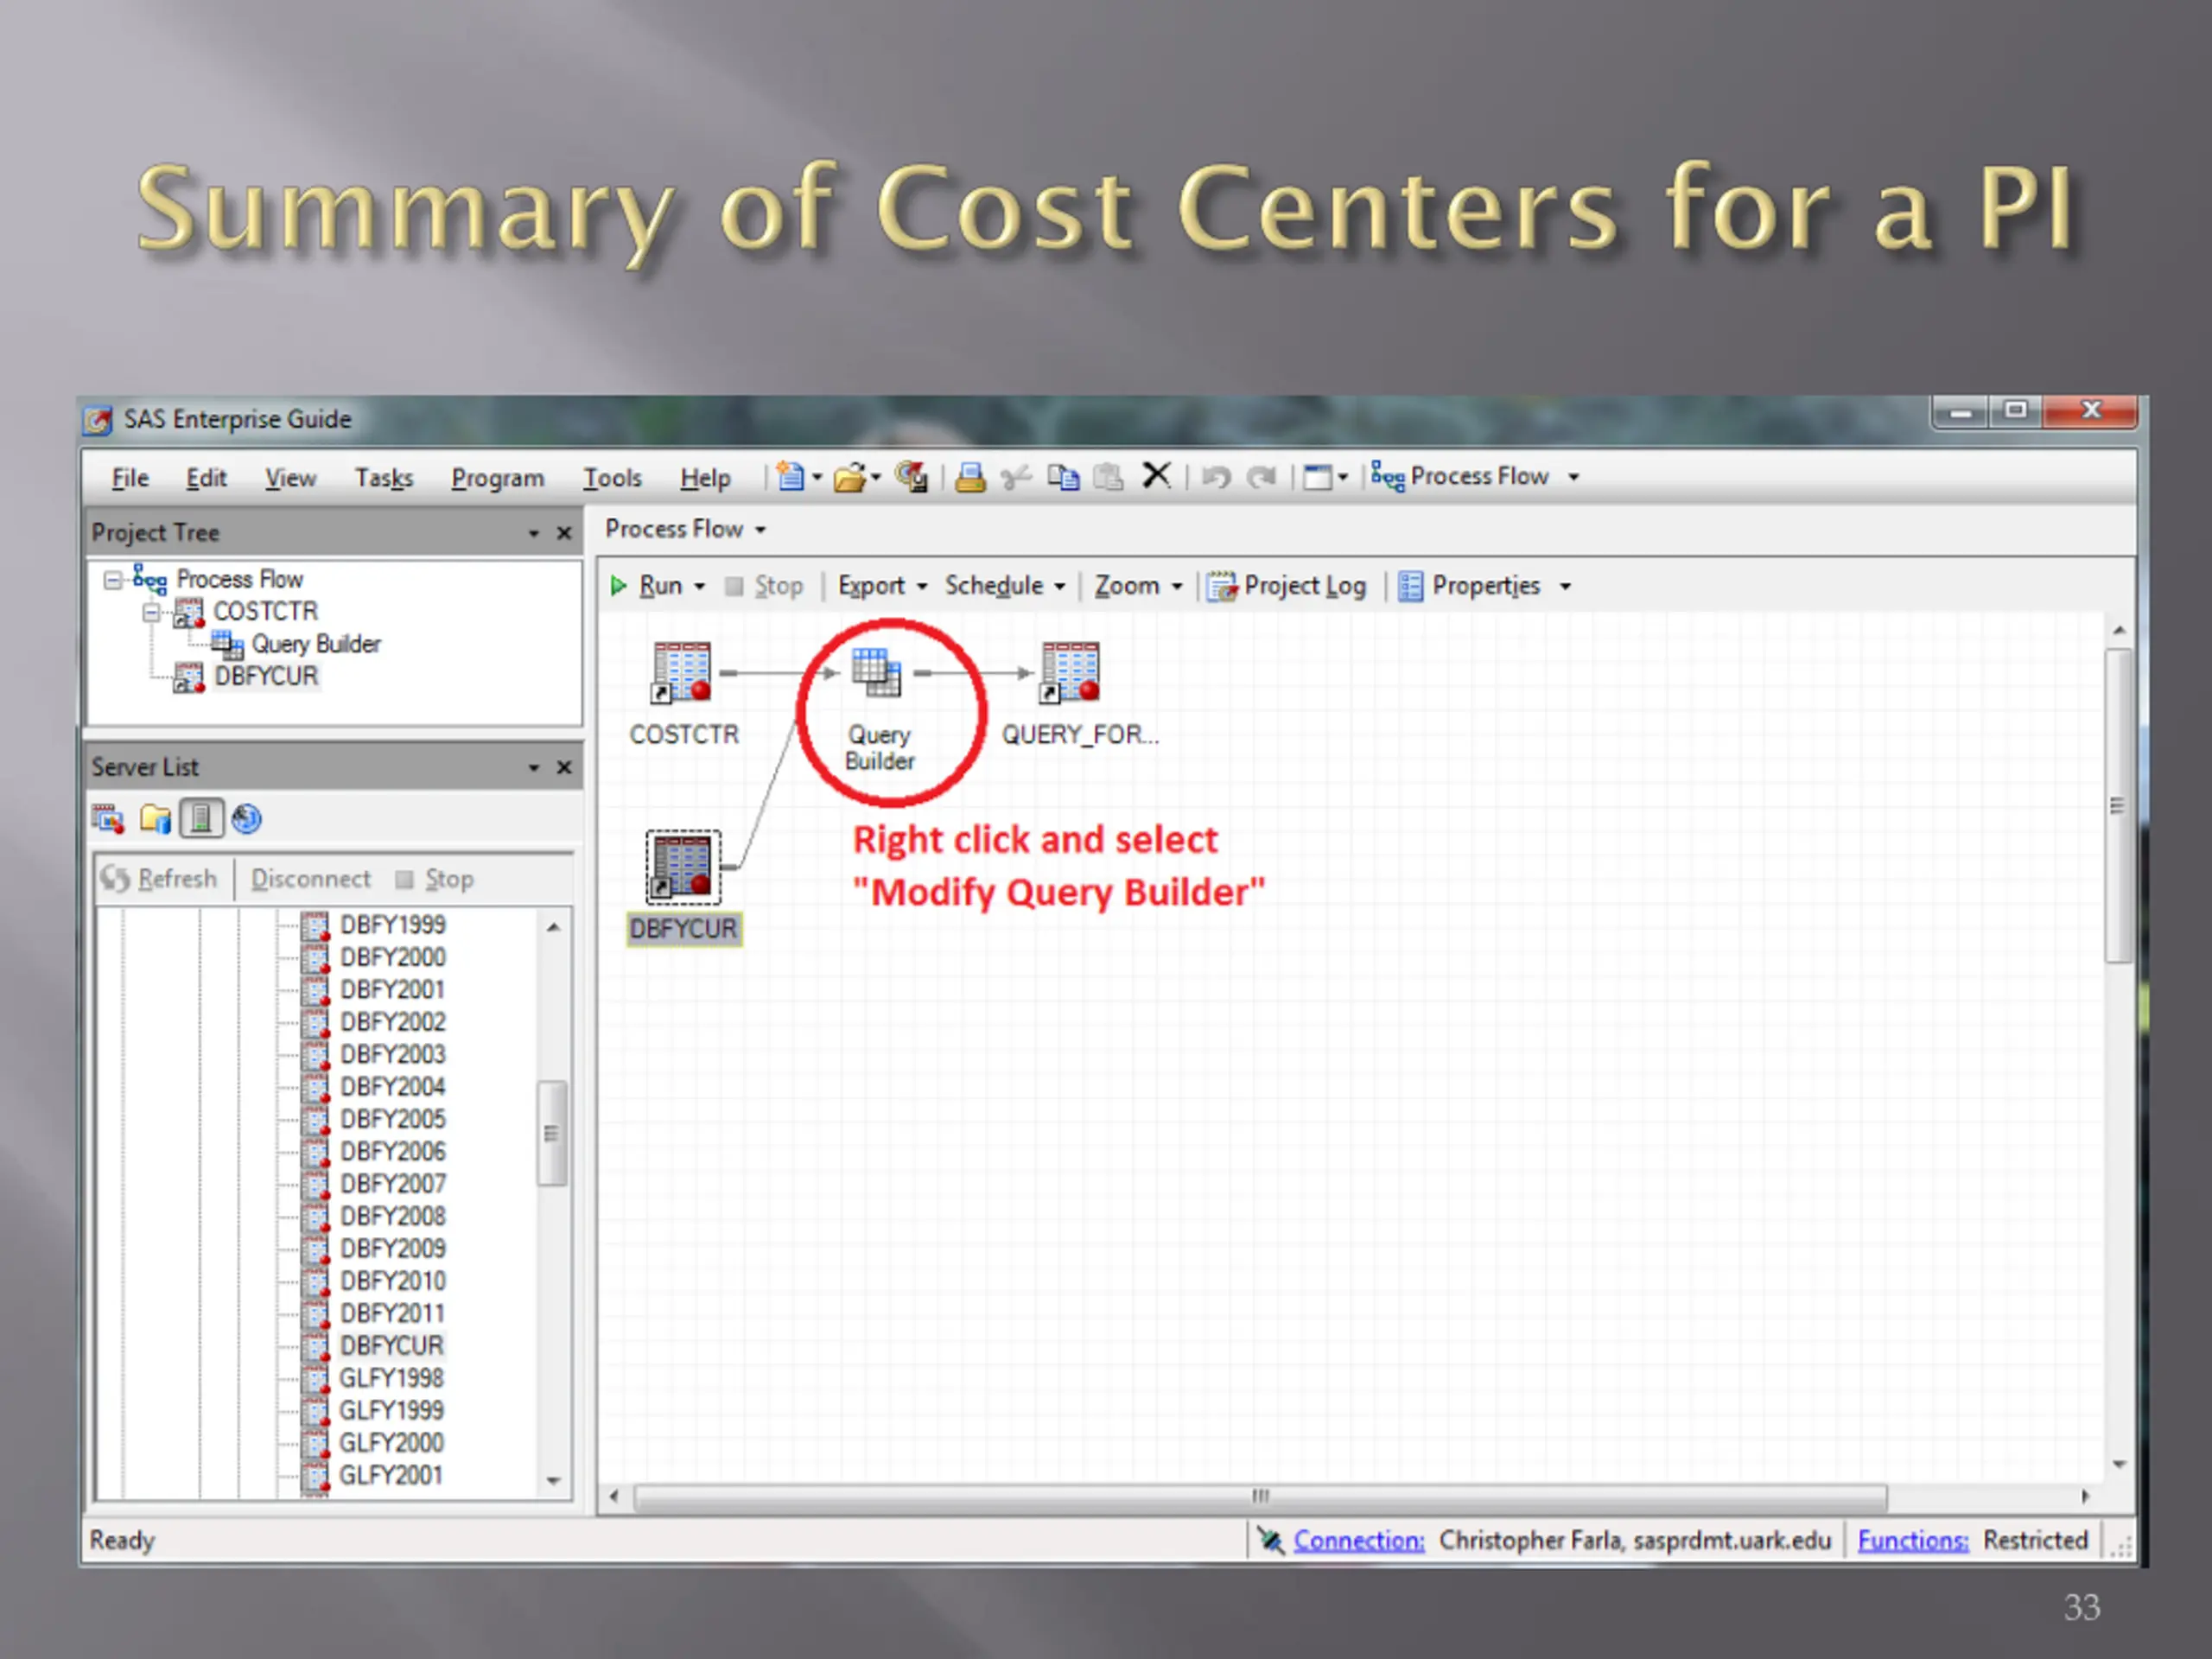This screenshot has height=1659, width=2212.
Task: Click the Refresh button in Server List
Action: pyautogui.click(x=159, y=879)
